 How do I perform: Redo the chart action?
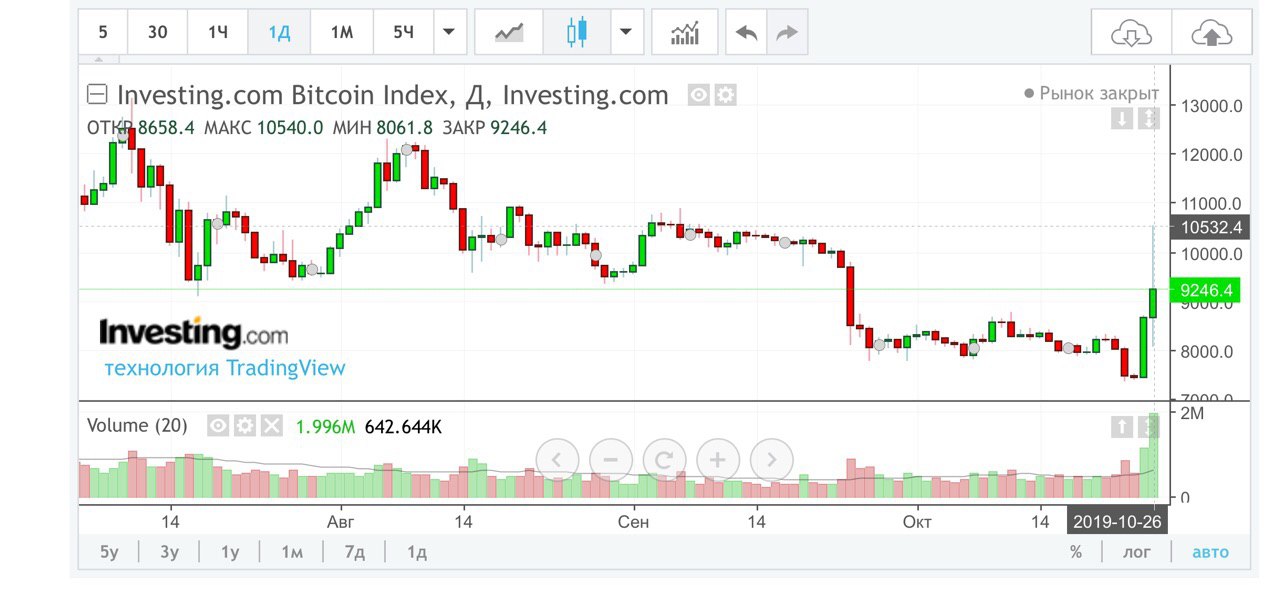pos(787,33)
